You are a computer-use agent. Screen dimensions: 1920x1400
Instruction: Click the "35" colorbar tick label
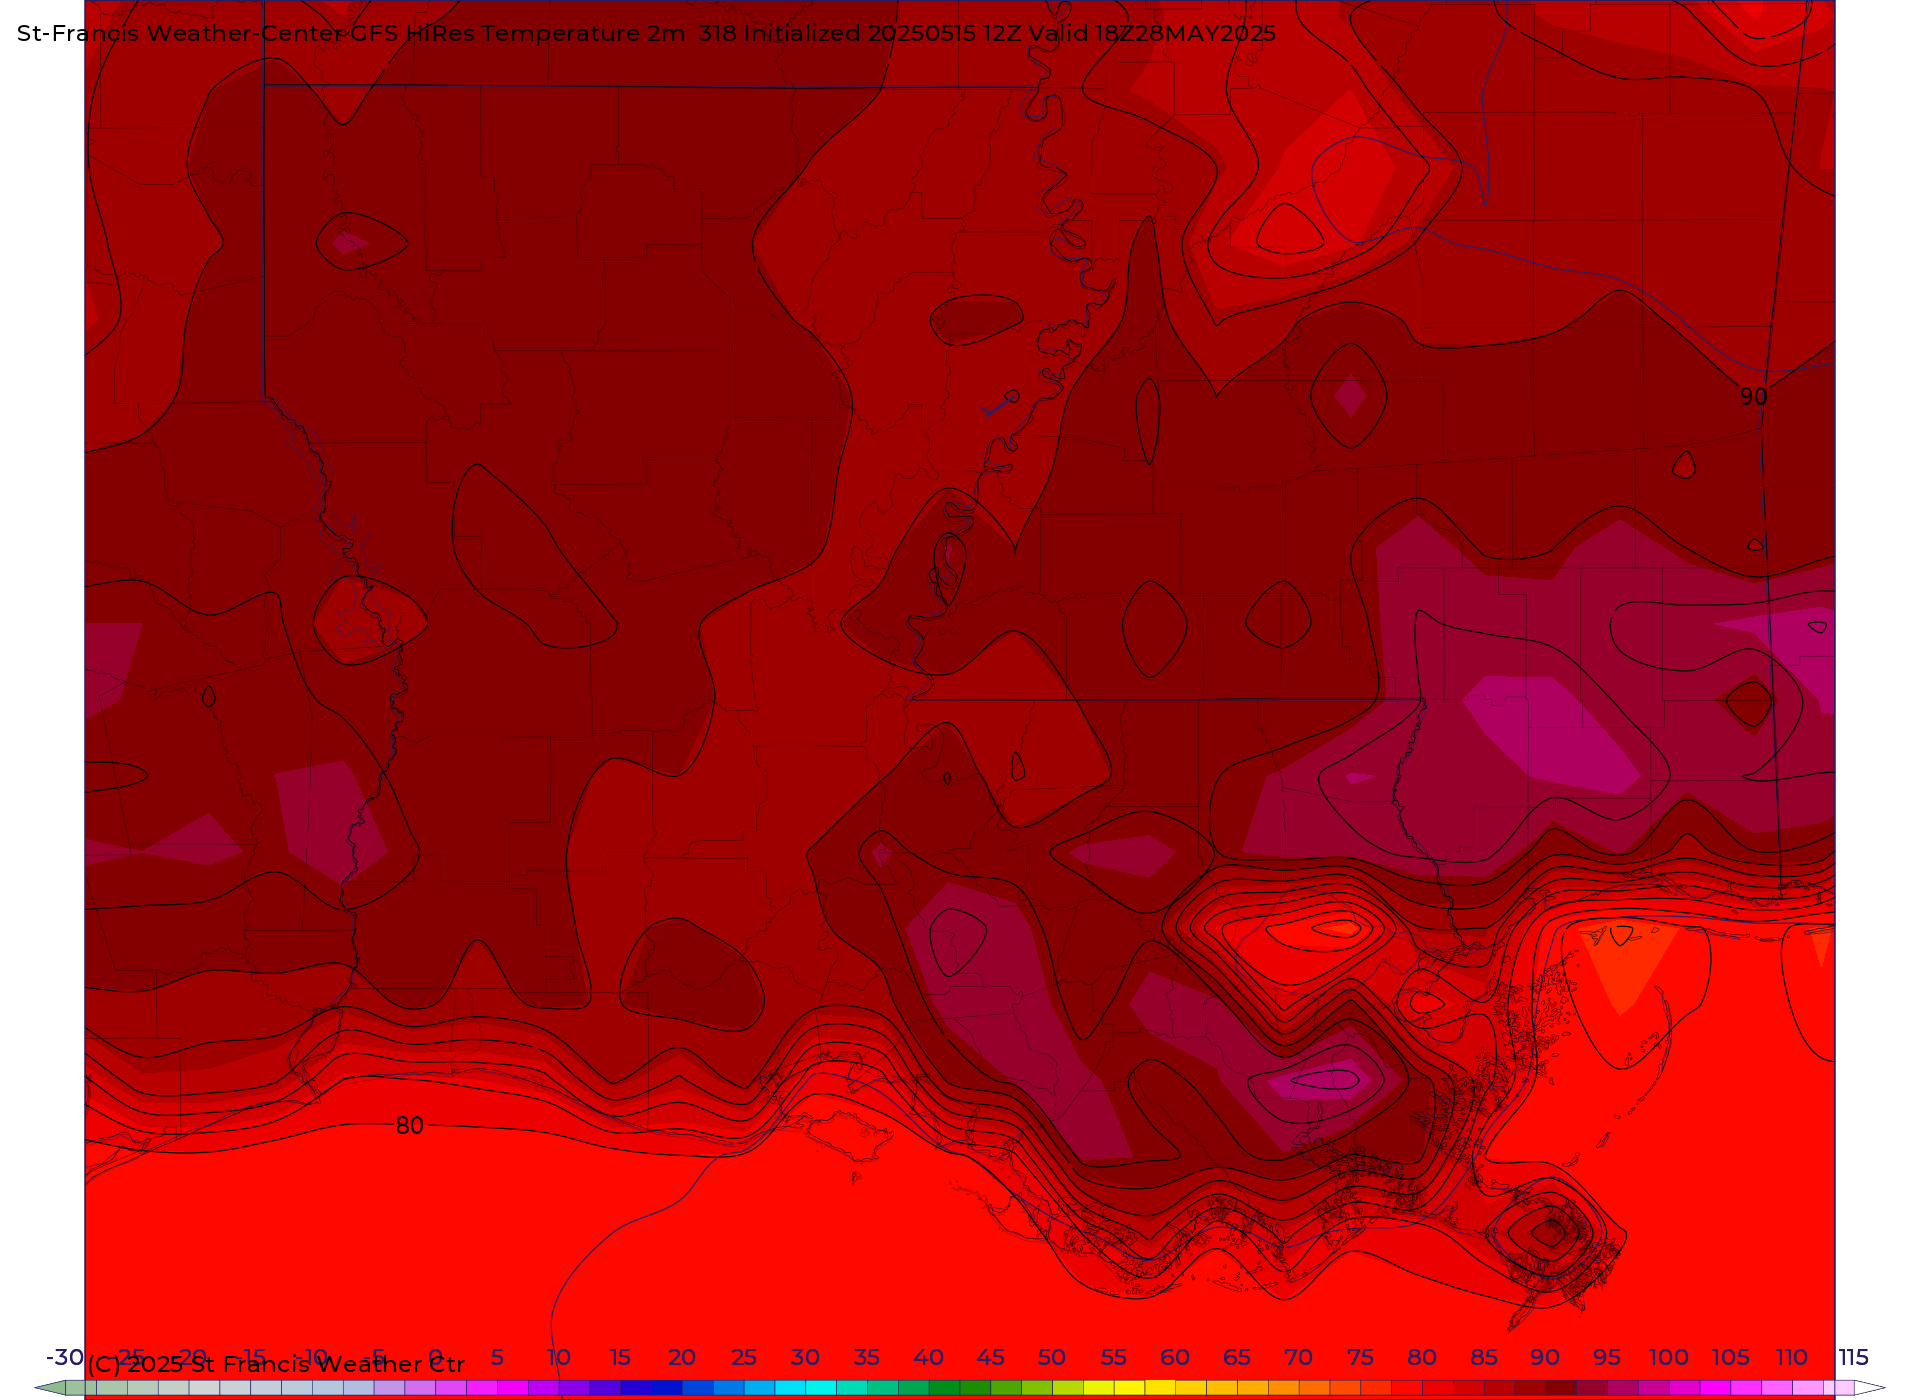tap(867, 1357)
